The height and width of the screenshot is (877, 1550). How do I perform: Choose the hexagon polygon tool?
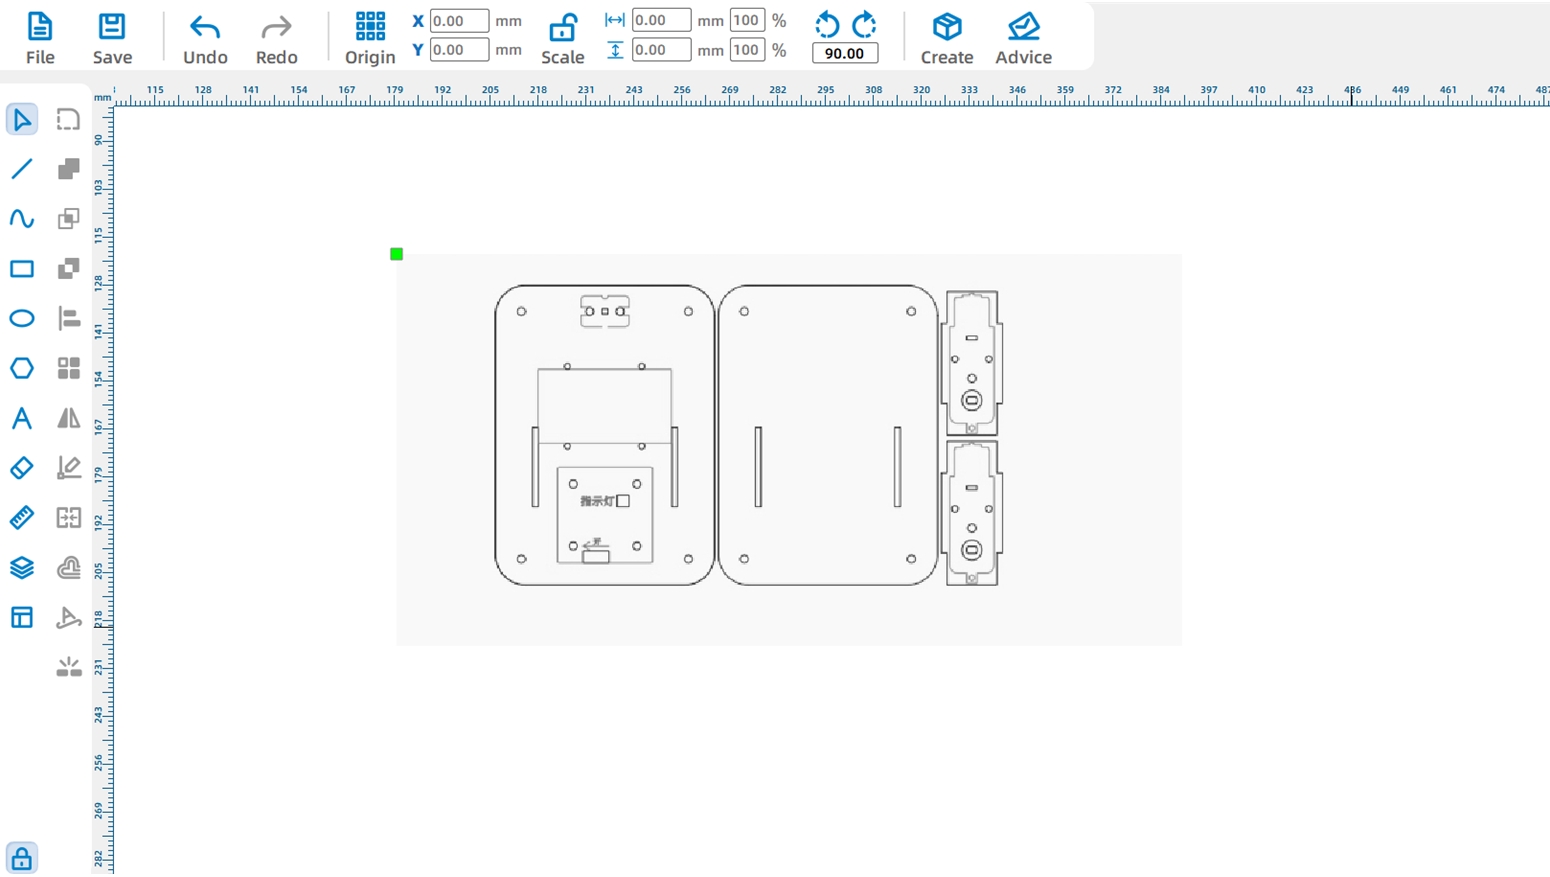point(22,368)
